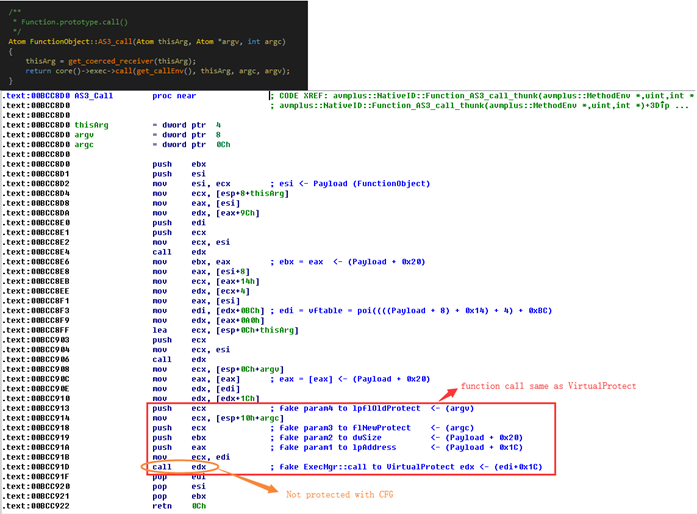Viewport: 697px width, 514px height.
Task: Click the fake param1 lpAddress comment
Action: 397,448
